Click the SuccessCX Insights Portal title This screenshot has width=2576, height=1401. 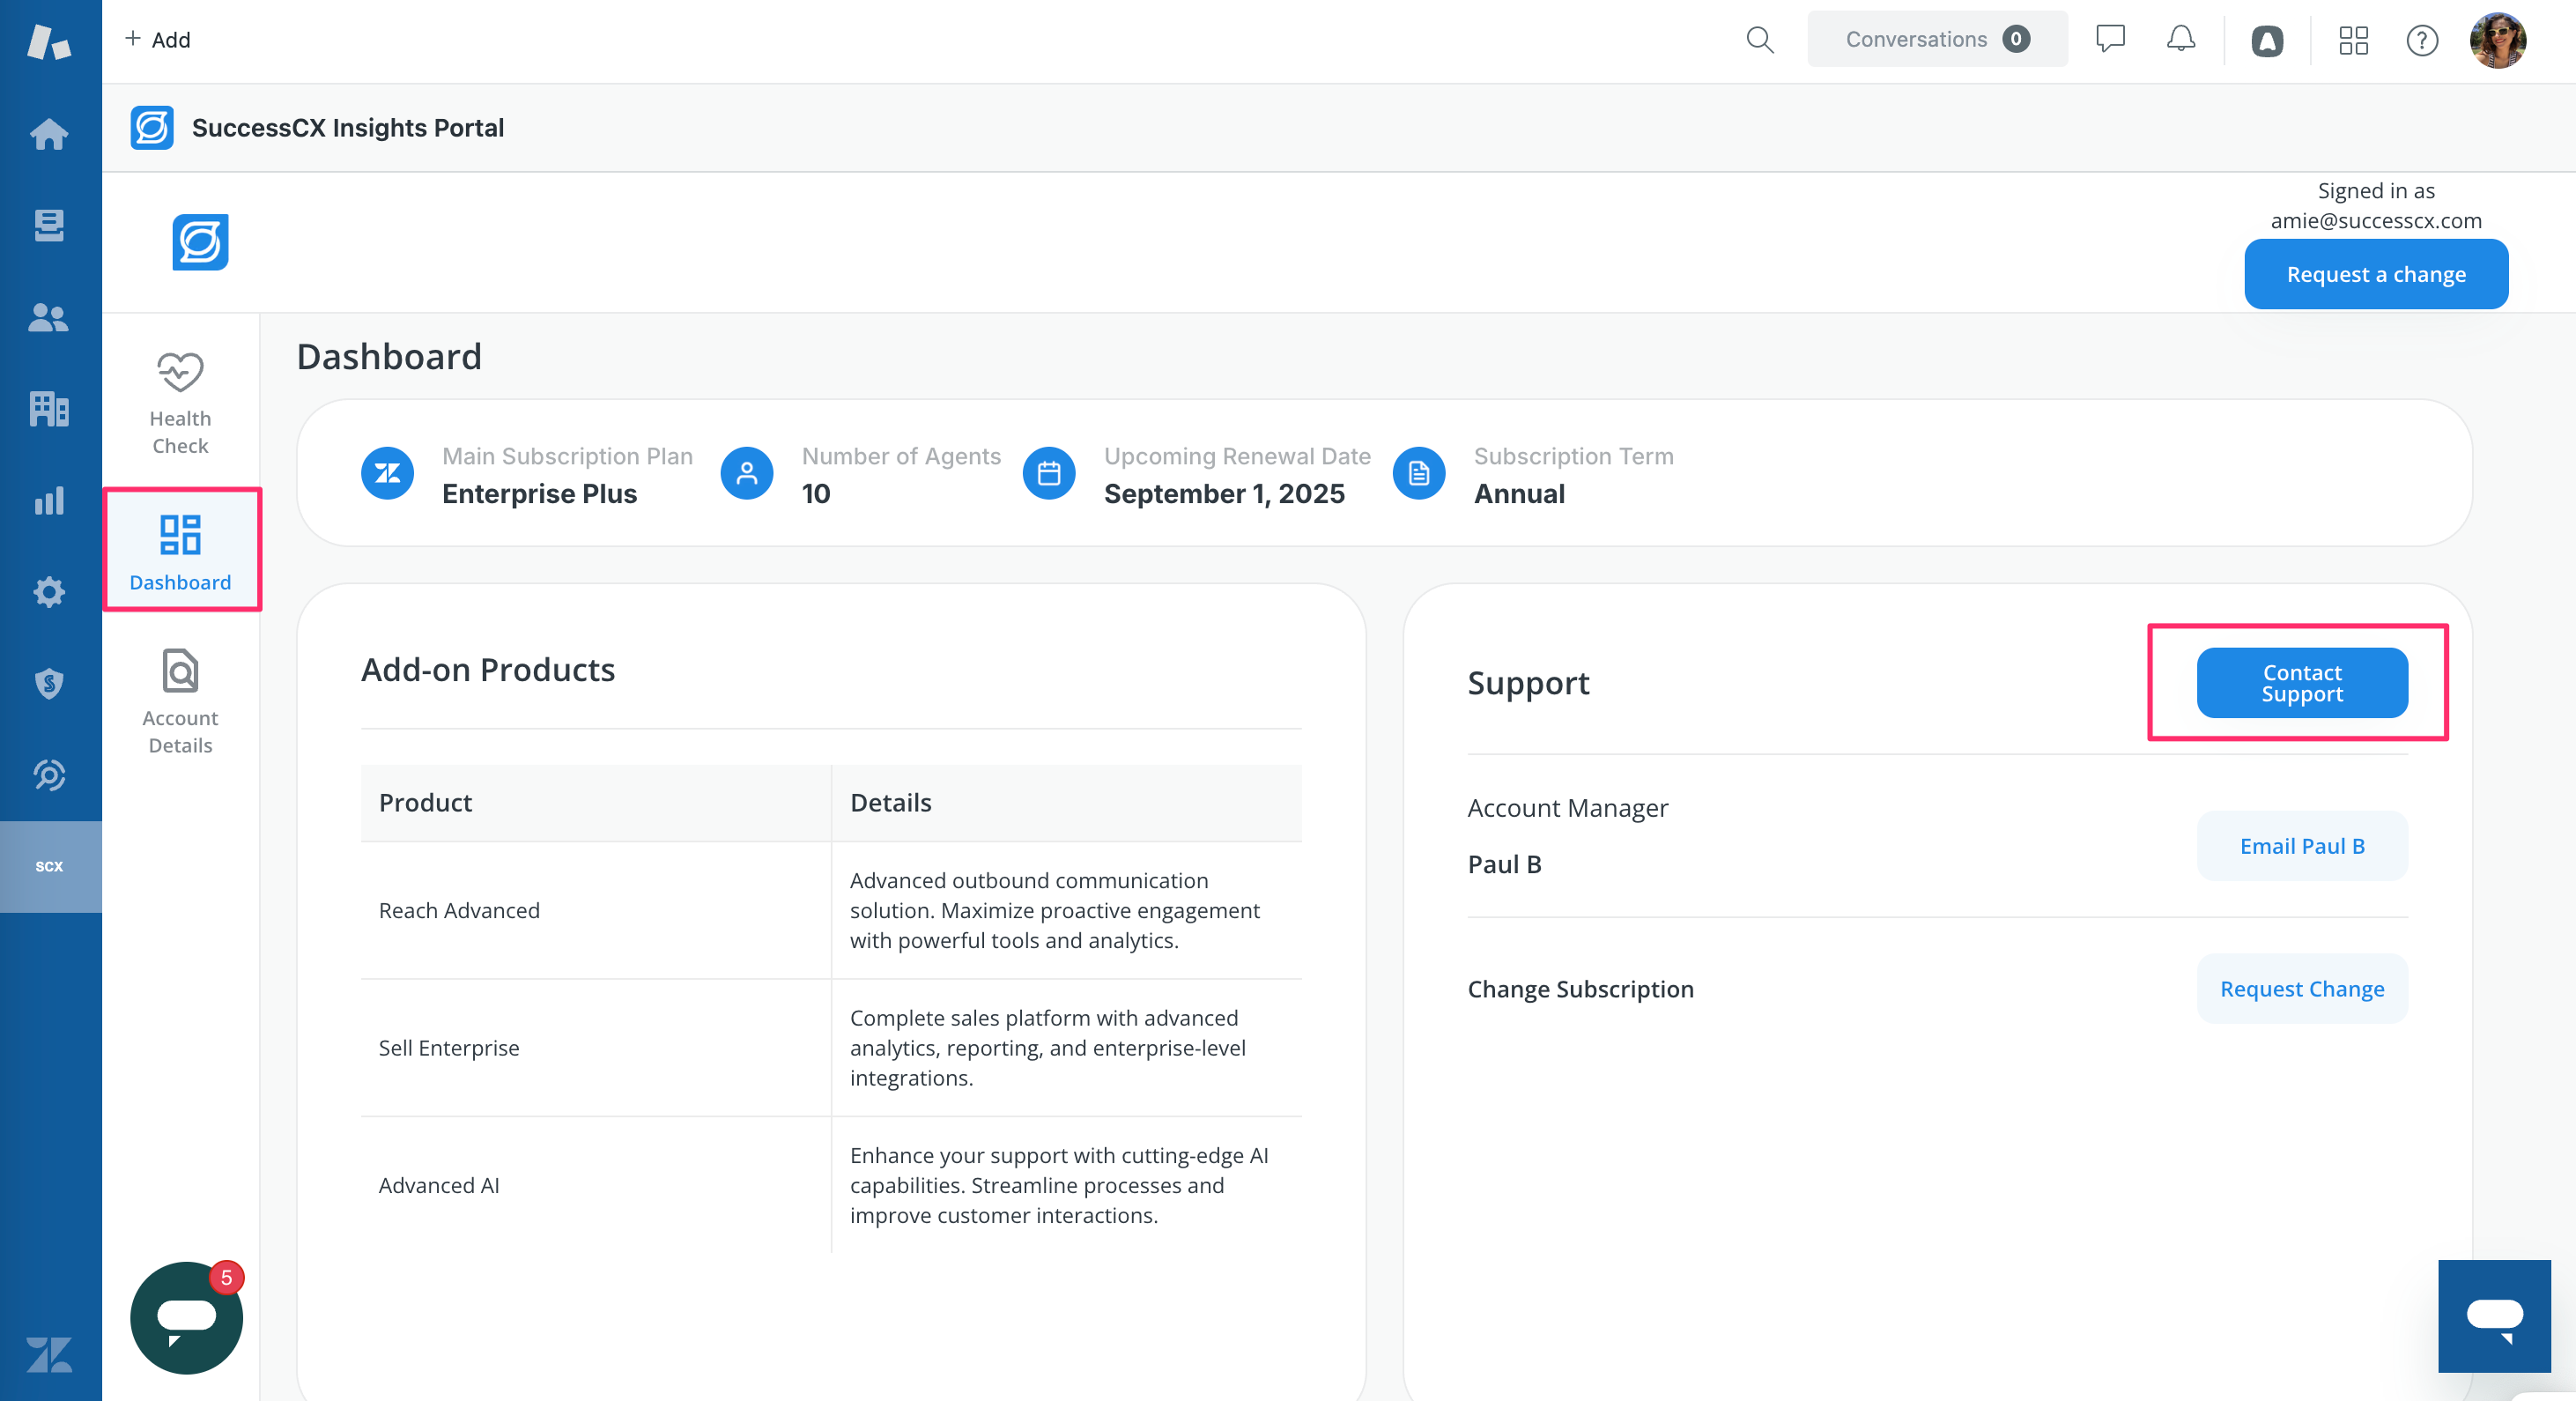point(348,128)
